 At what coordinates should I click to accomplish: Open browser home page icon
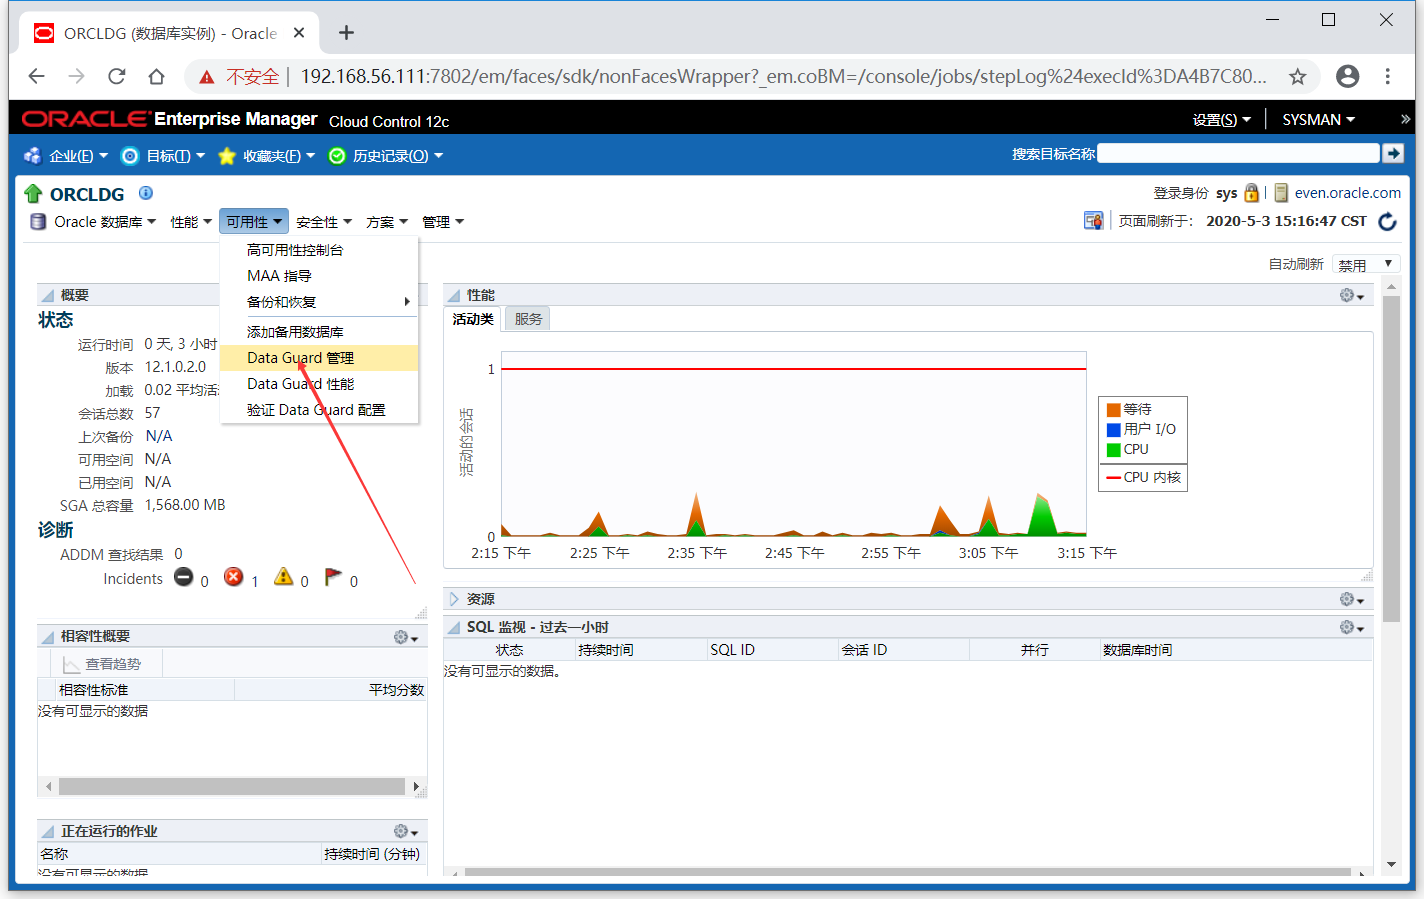coord(156,76)
